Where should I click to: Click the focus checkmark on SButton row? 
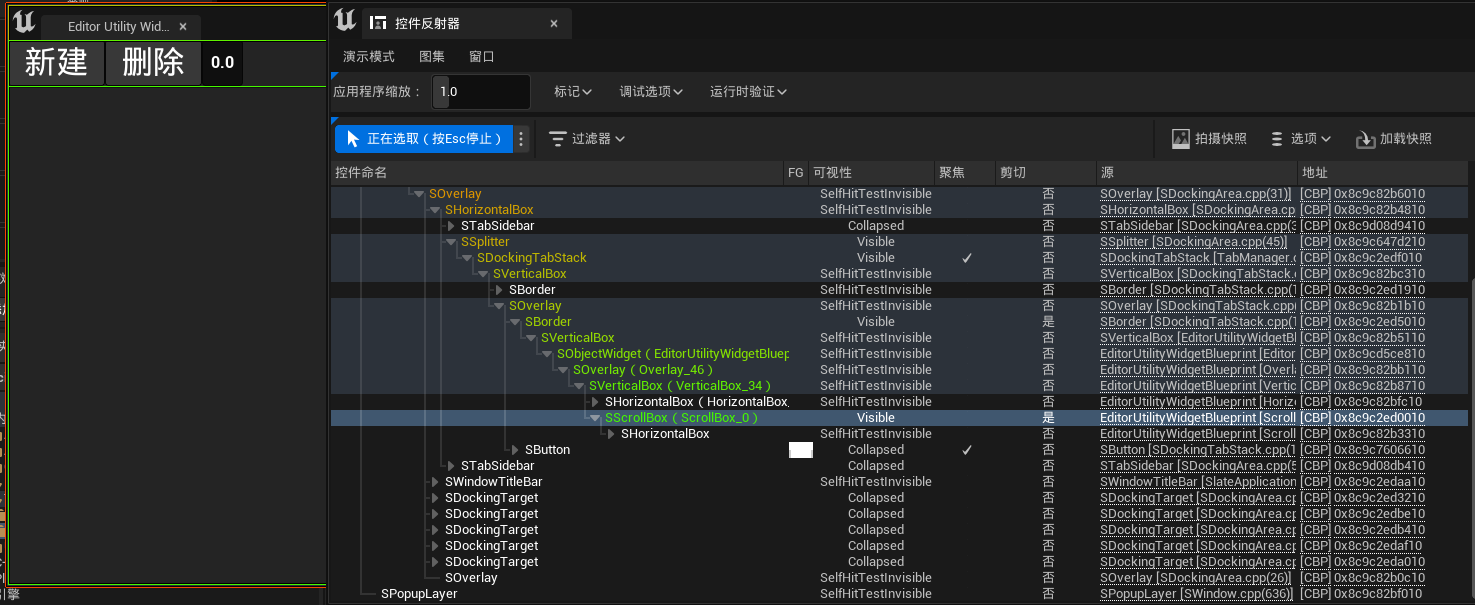coord(967,450)
